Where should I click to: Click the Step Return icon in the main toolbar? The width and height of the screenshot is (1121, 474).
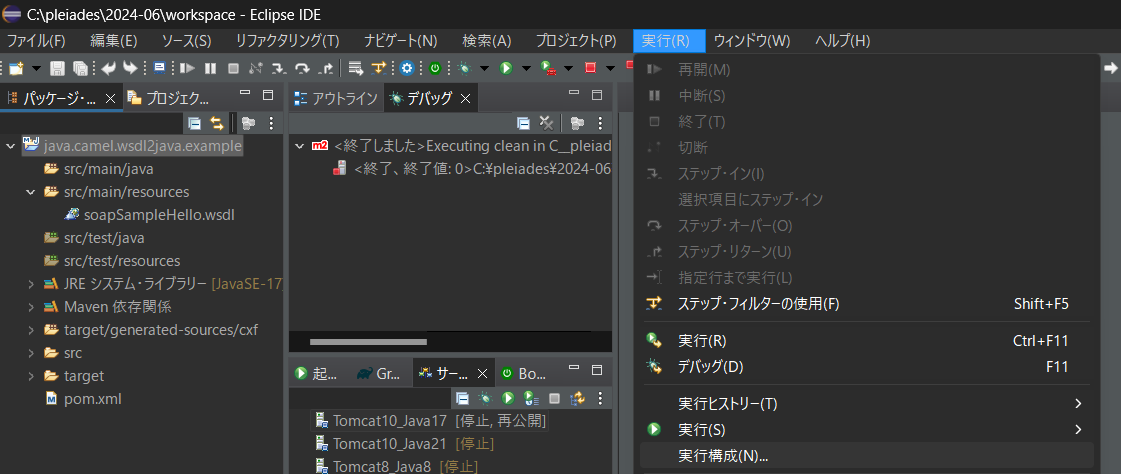(325, 68)
